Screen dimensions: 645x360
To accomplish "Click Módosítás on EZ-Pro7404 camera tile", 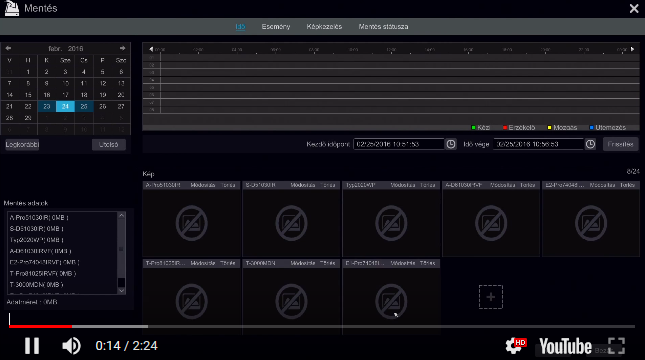I will point(602,185).
